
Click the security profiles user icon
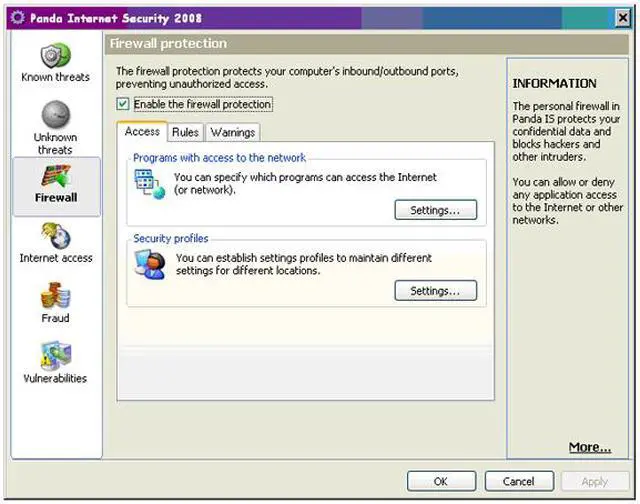tap(150, 264)
